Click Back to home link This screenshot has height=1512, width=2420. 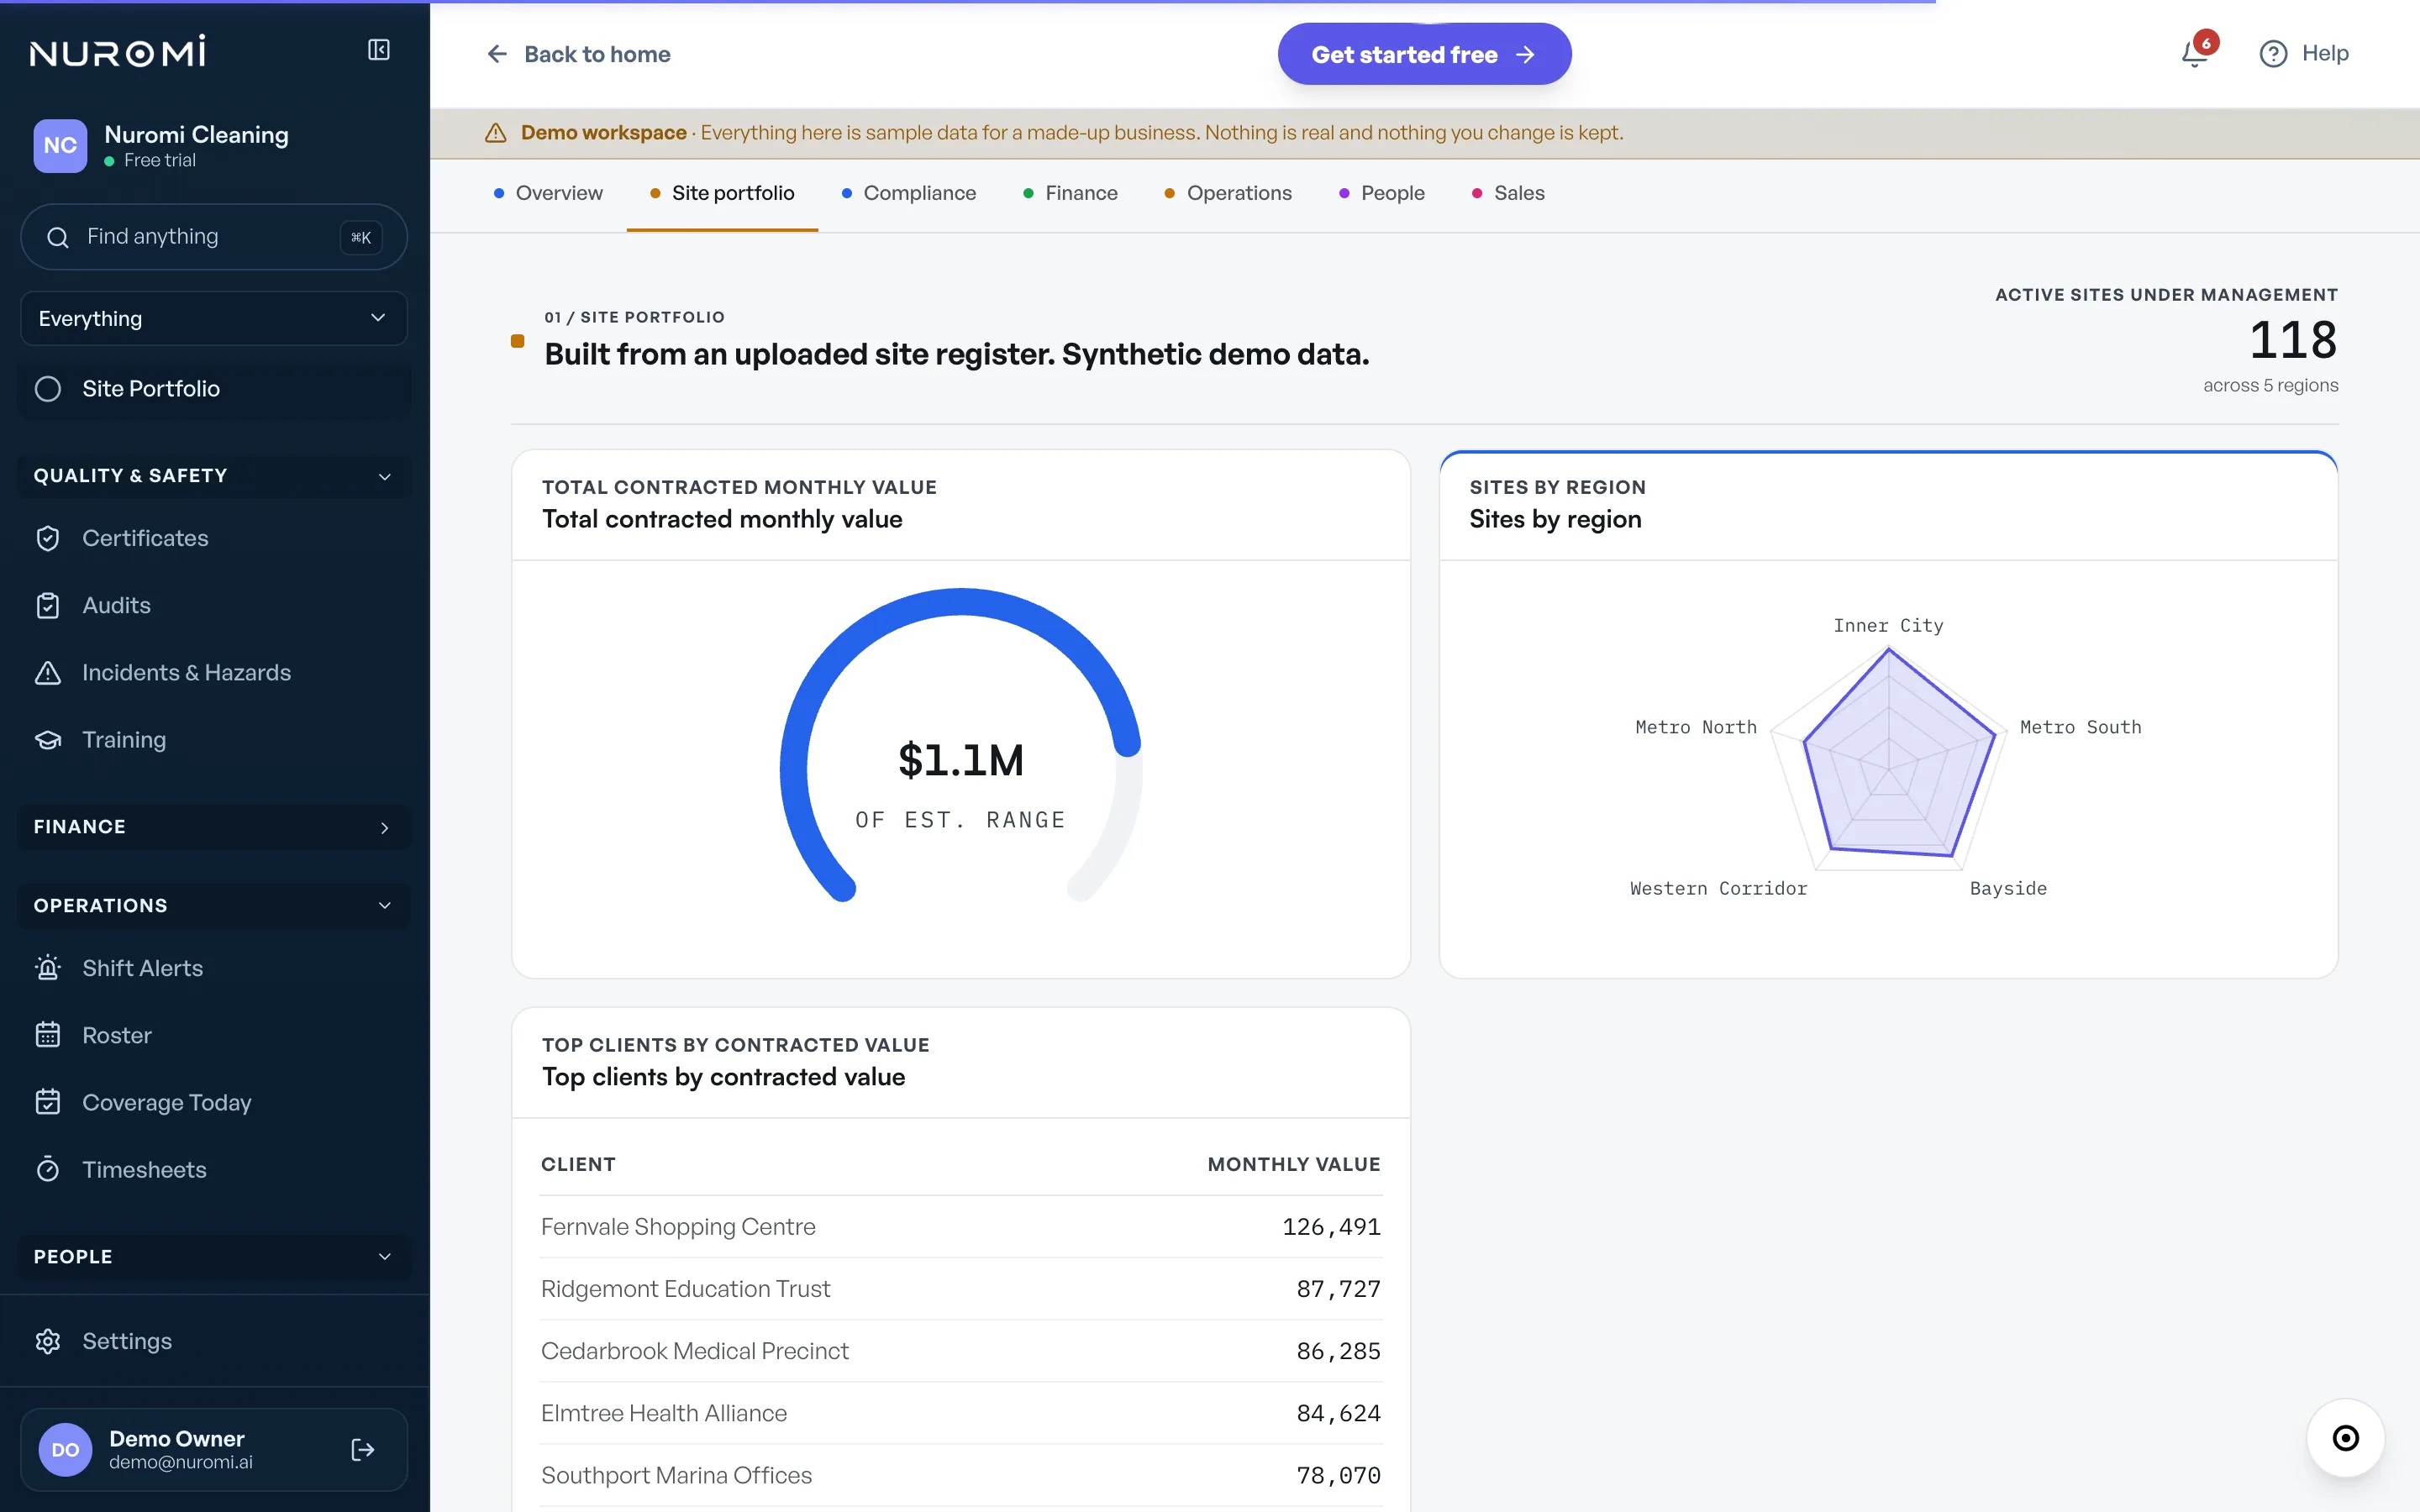(x=578, y=54)
